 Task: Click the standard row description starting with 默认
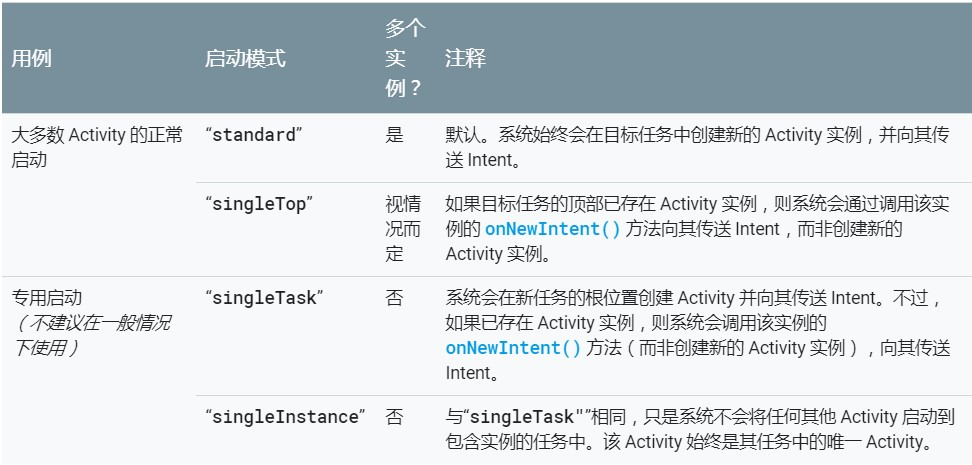[x=696, y=147]
